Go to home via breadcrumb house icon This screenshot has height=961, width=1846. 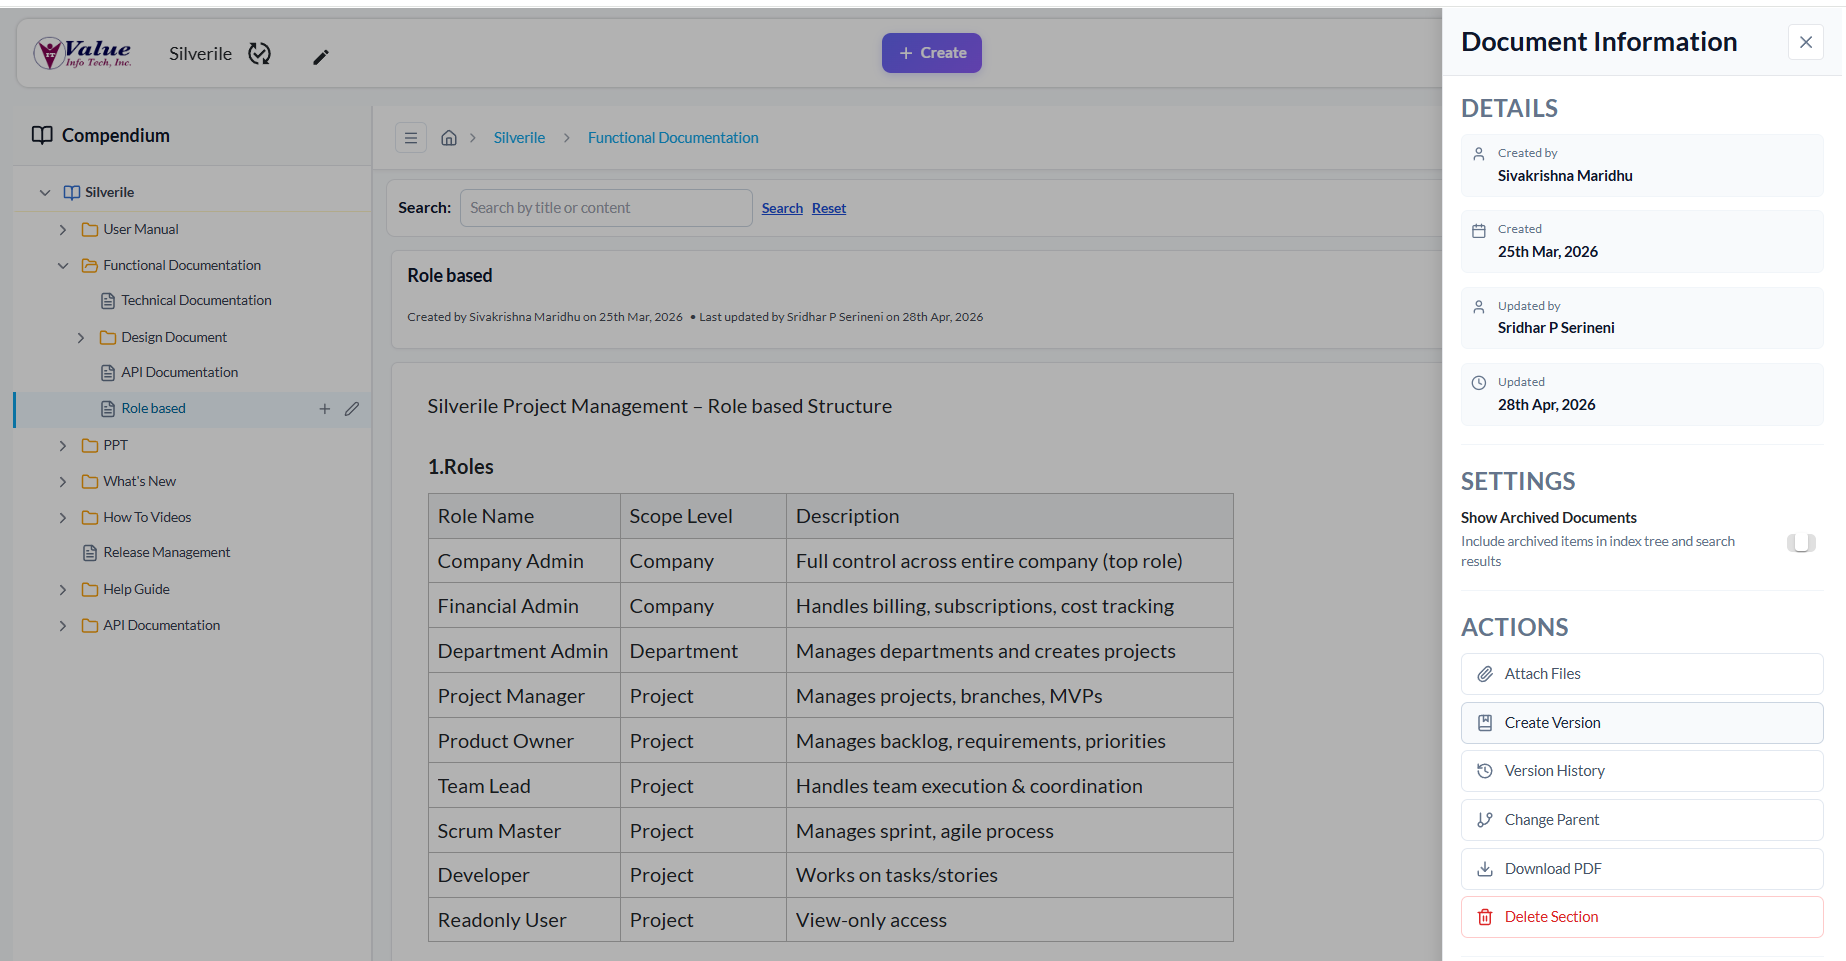[449, 138]
